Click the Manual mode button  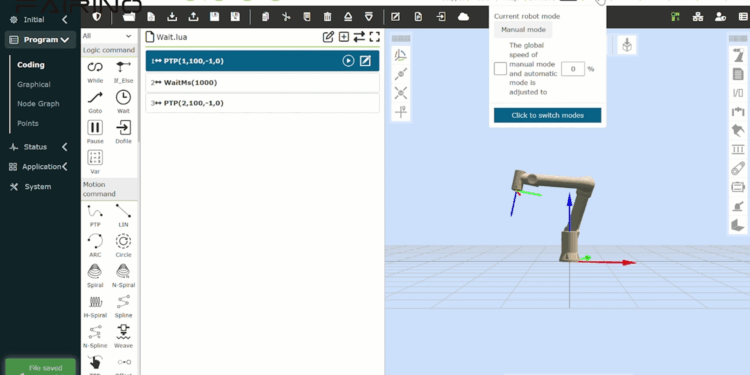pos(523,30)
